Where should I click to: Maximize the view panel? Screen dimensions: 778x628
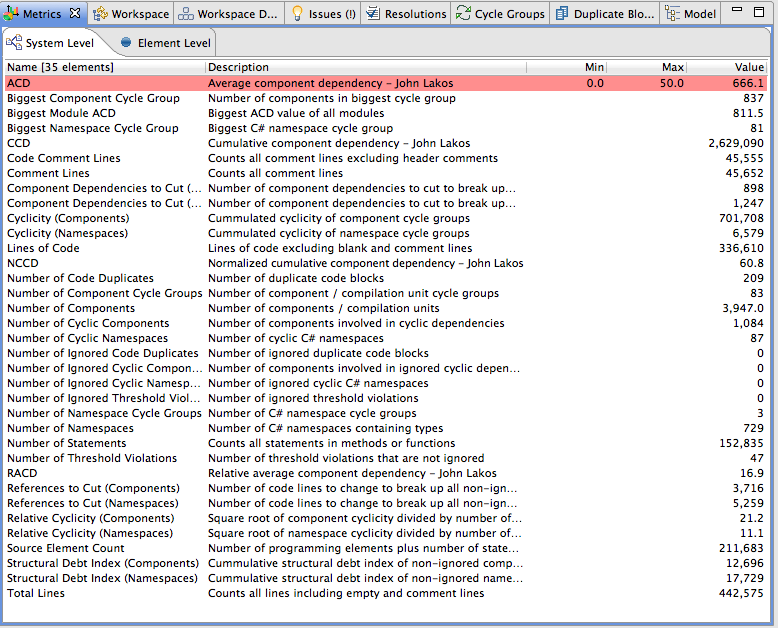point(759,12)
